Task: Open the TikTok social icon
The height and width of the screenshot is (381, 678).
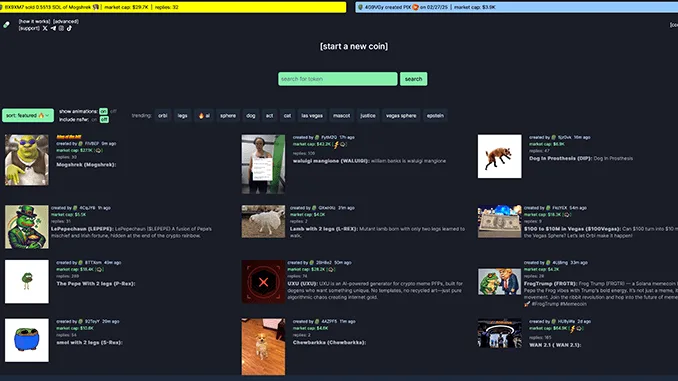Action: pos(69,28)
